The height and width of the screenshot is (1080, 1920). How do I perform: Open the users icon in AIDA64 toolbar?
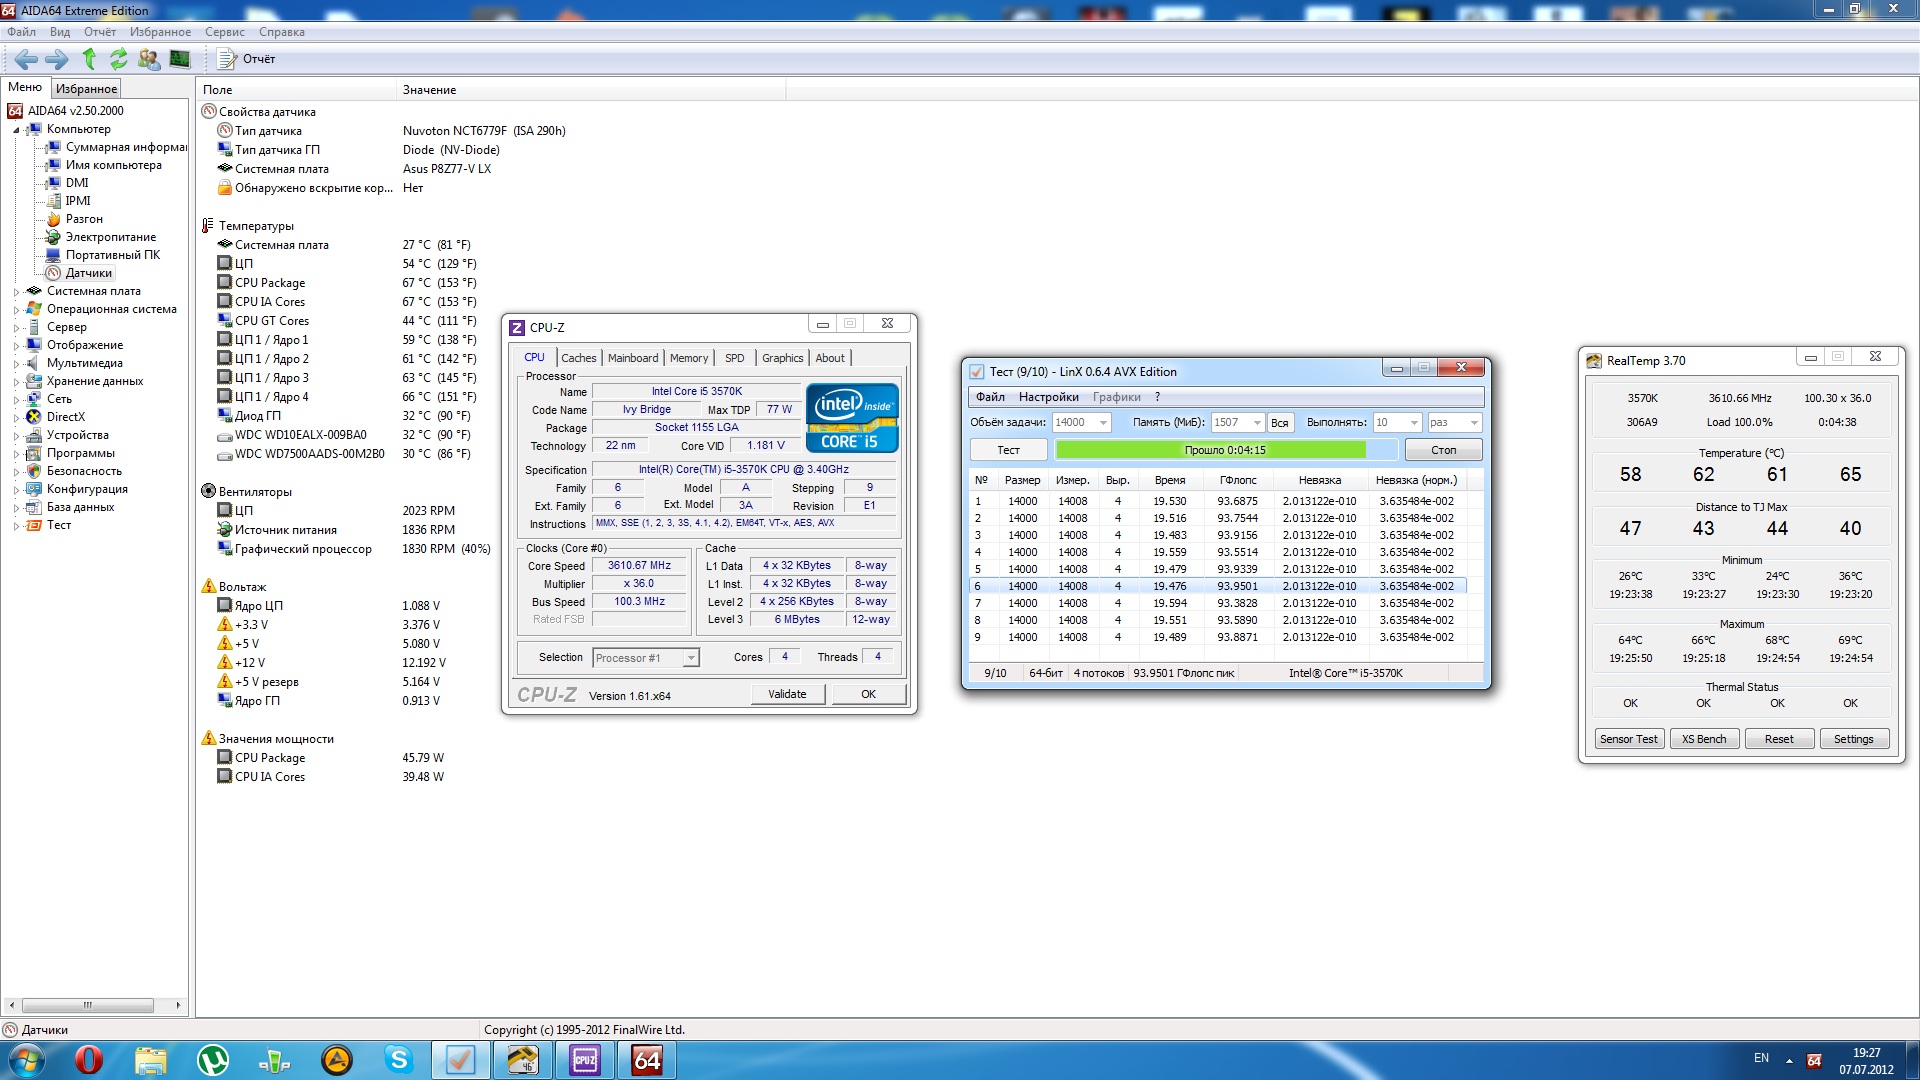(x=149, y=59)
